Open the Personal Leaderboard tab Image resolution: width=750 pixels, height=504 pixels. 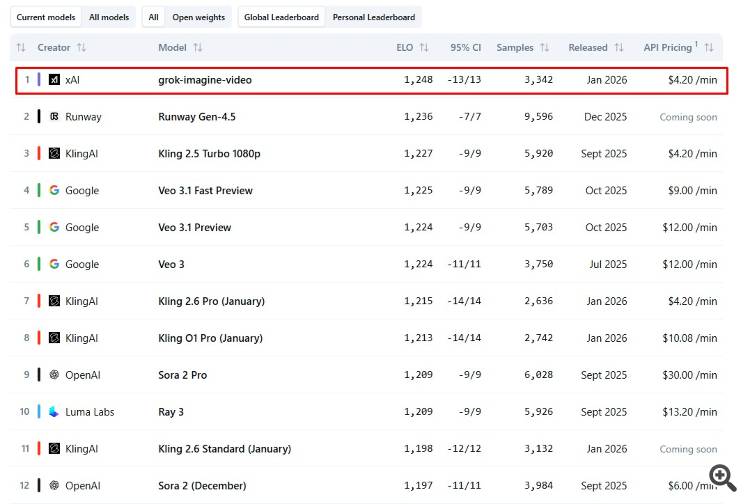click(x=374, y=17)
